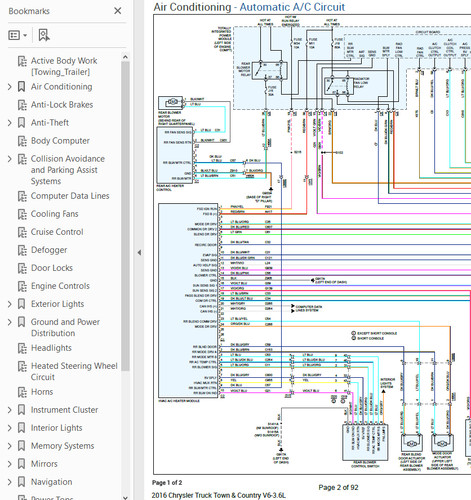The height and width of the screenshot is (500, 471).
Task: Open the Engine Controls bookmark
Action: coord(60,286)
